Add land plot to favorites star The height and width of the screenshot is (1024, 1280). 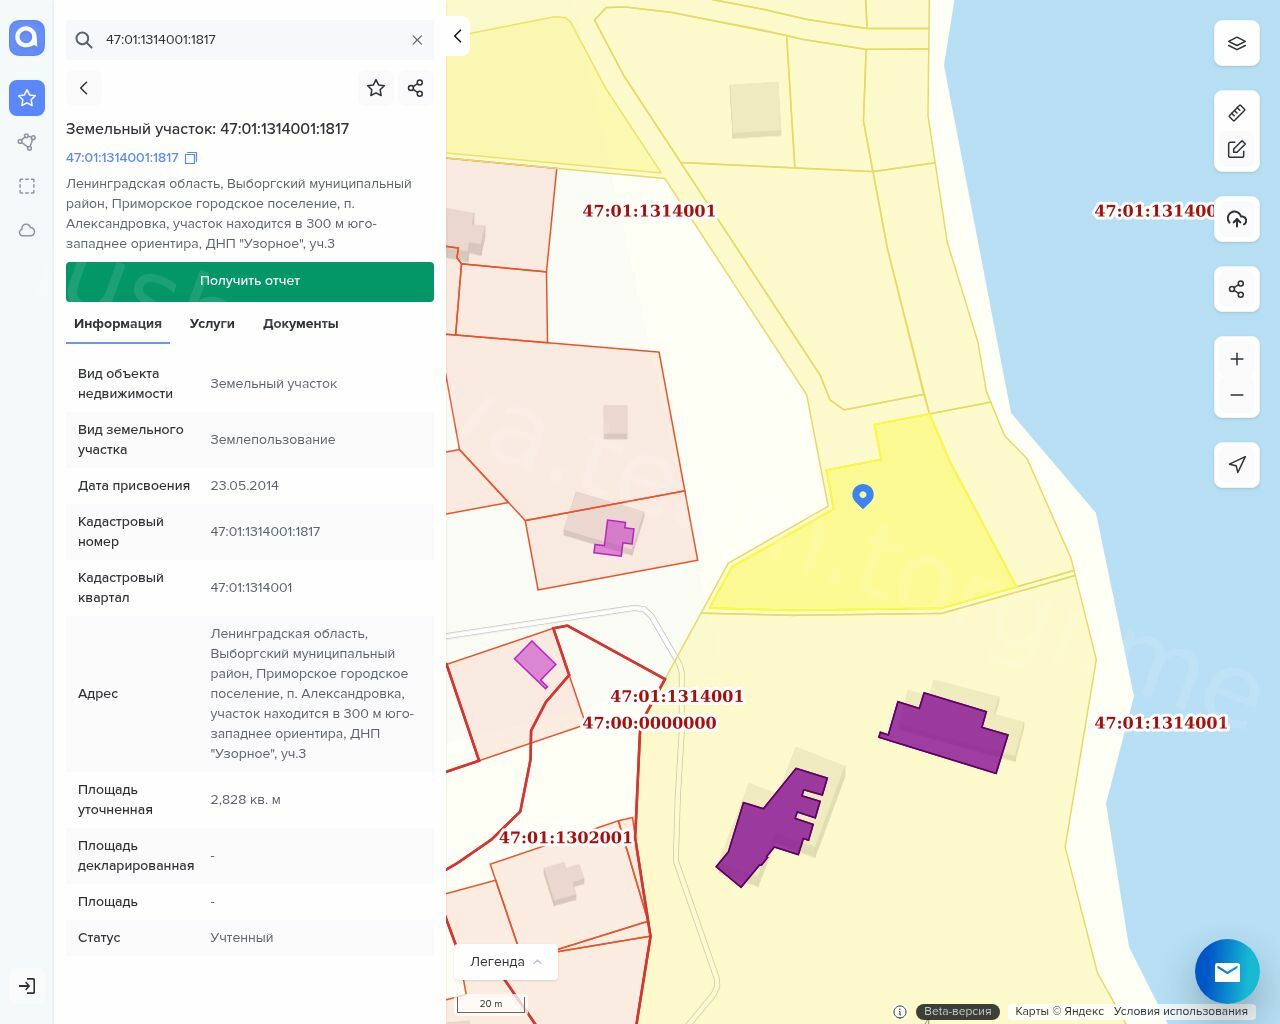(x=376, y=88)
